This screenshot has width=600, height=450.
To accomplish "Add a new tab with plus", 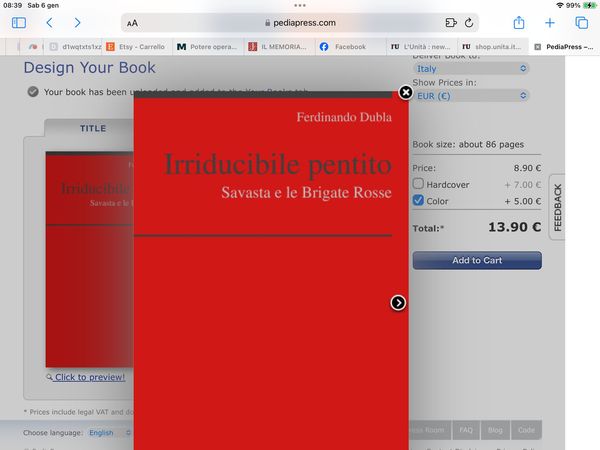I will 549,23.
